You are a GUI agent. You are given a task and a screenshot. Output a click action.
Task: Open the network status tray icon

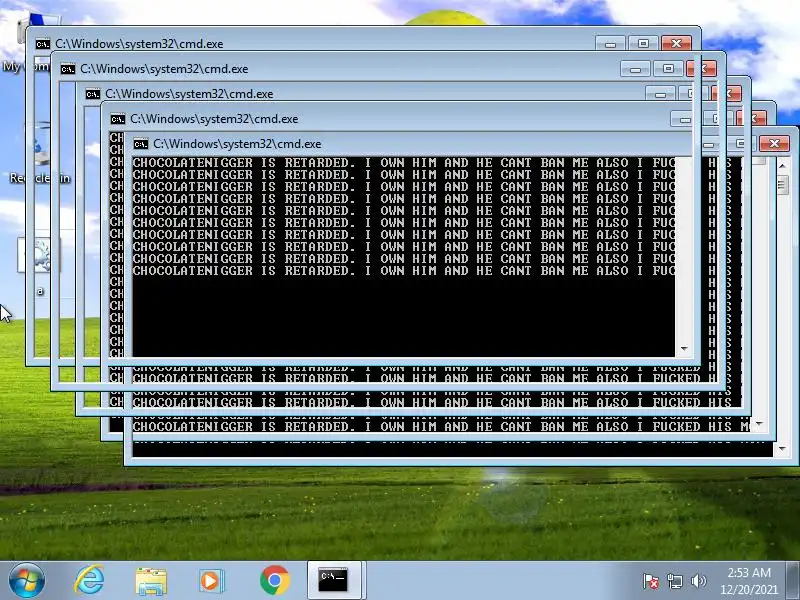coord(674,581)
